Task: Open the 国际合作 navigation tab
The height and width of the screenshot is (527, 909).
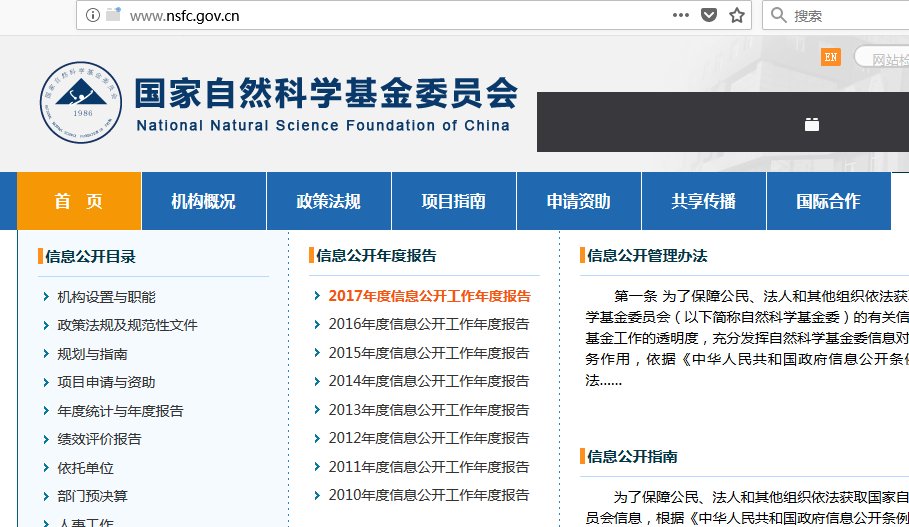Action: coord(828,201)
